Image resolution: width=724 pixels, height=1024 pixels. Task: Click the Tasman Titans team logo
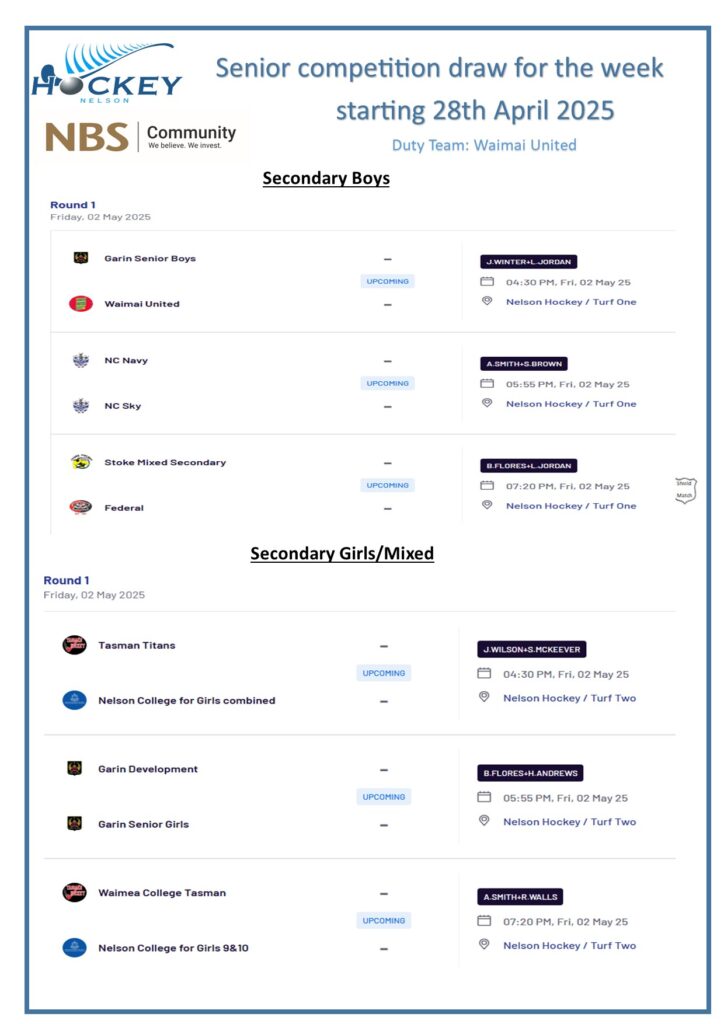pyautogui.click(x=74, y=645)
